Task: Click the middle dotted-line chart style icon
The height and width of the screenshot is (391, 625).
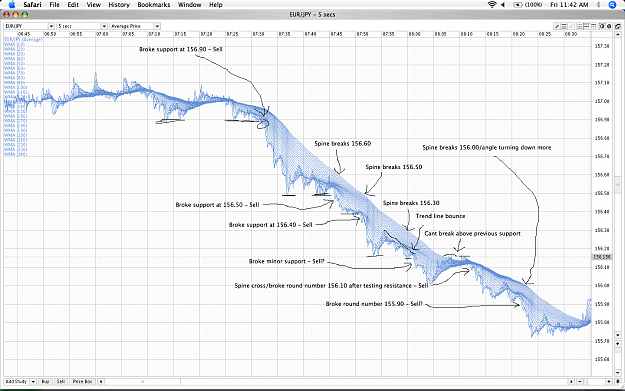Action: 586,26
